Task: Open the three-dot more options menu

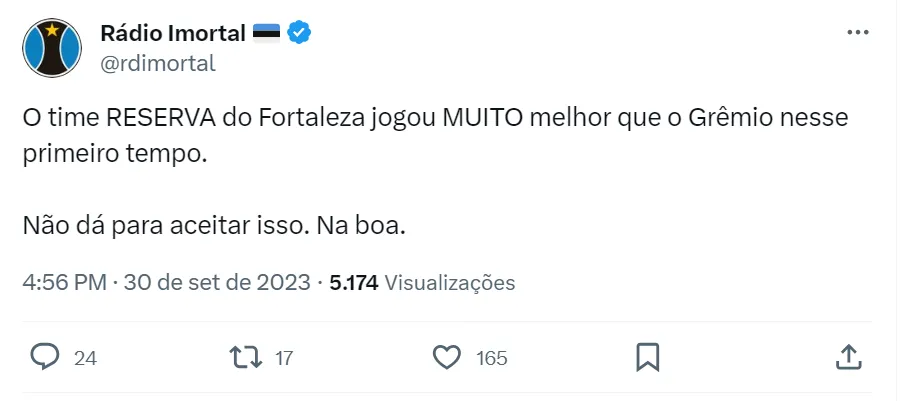Action: click(x=857, y=33)
